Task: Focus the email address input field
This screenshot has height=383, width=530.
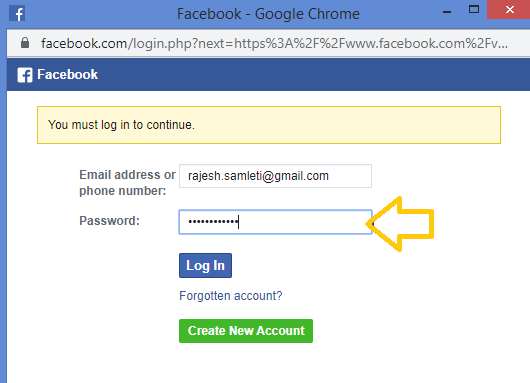Action: click(275, 176)
